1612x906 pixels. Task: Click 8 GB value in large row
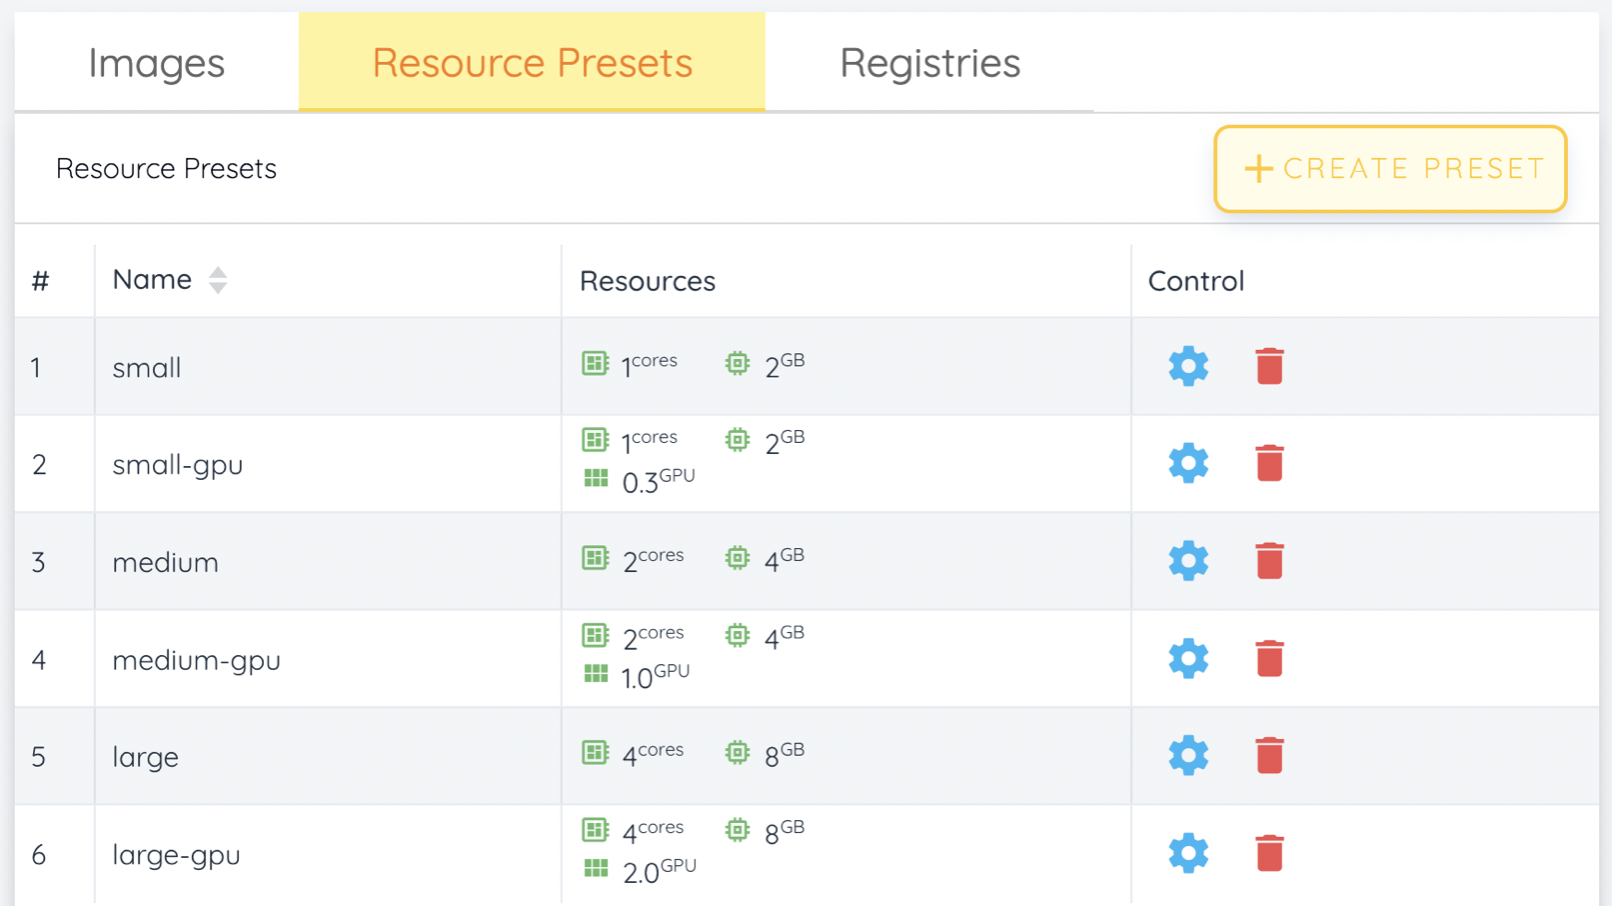(x=784, y=754)
